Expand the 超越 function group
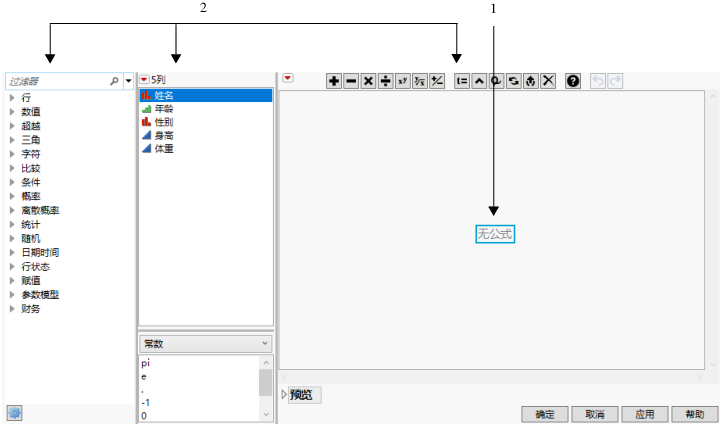 coord(12,126)
